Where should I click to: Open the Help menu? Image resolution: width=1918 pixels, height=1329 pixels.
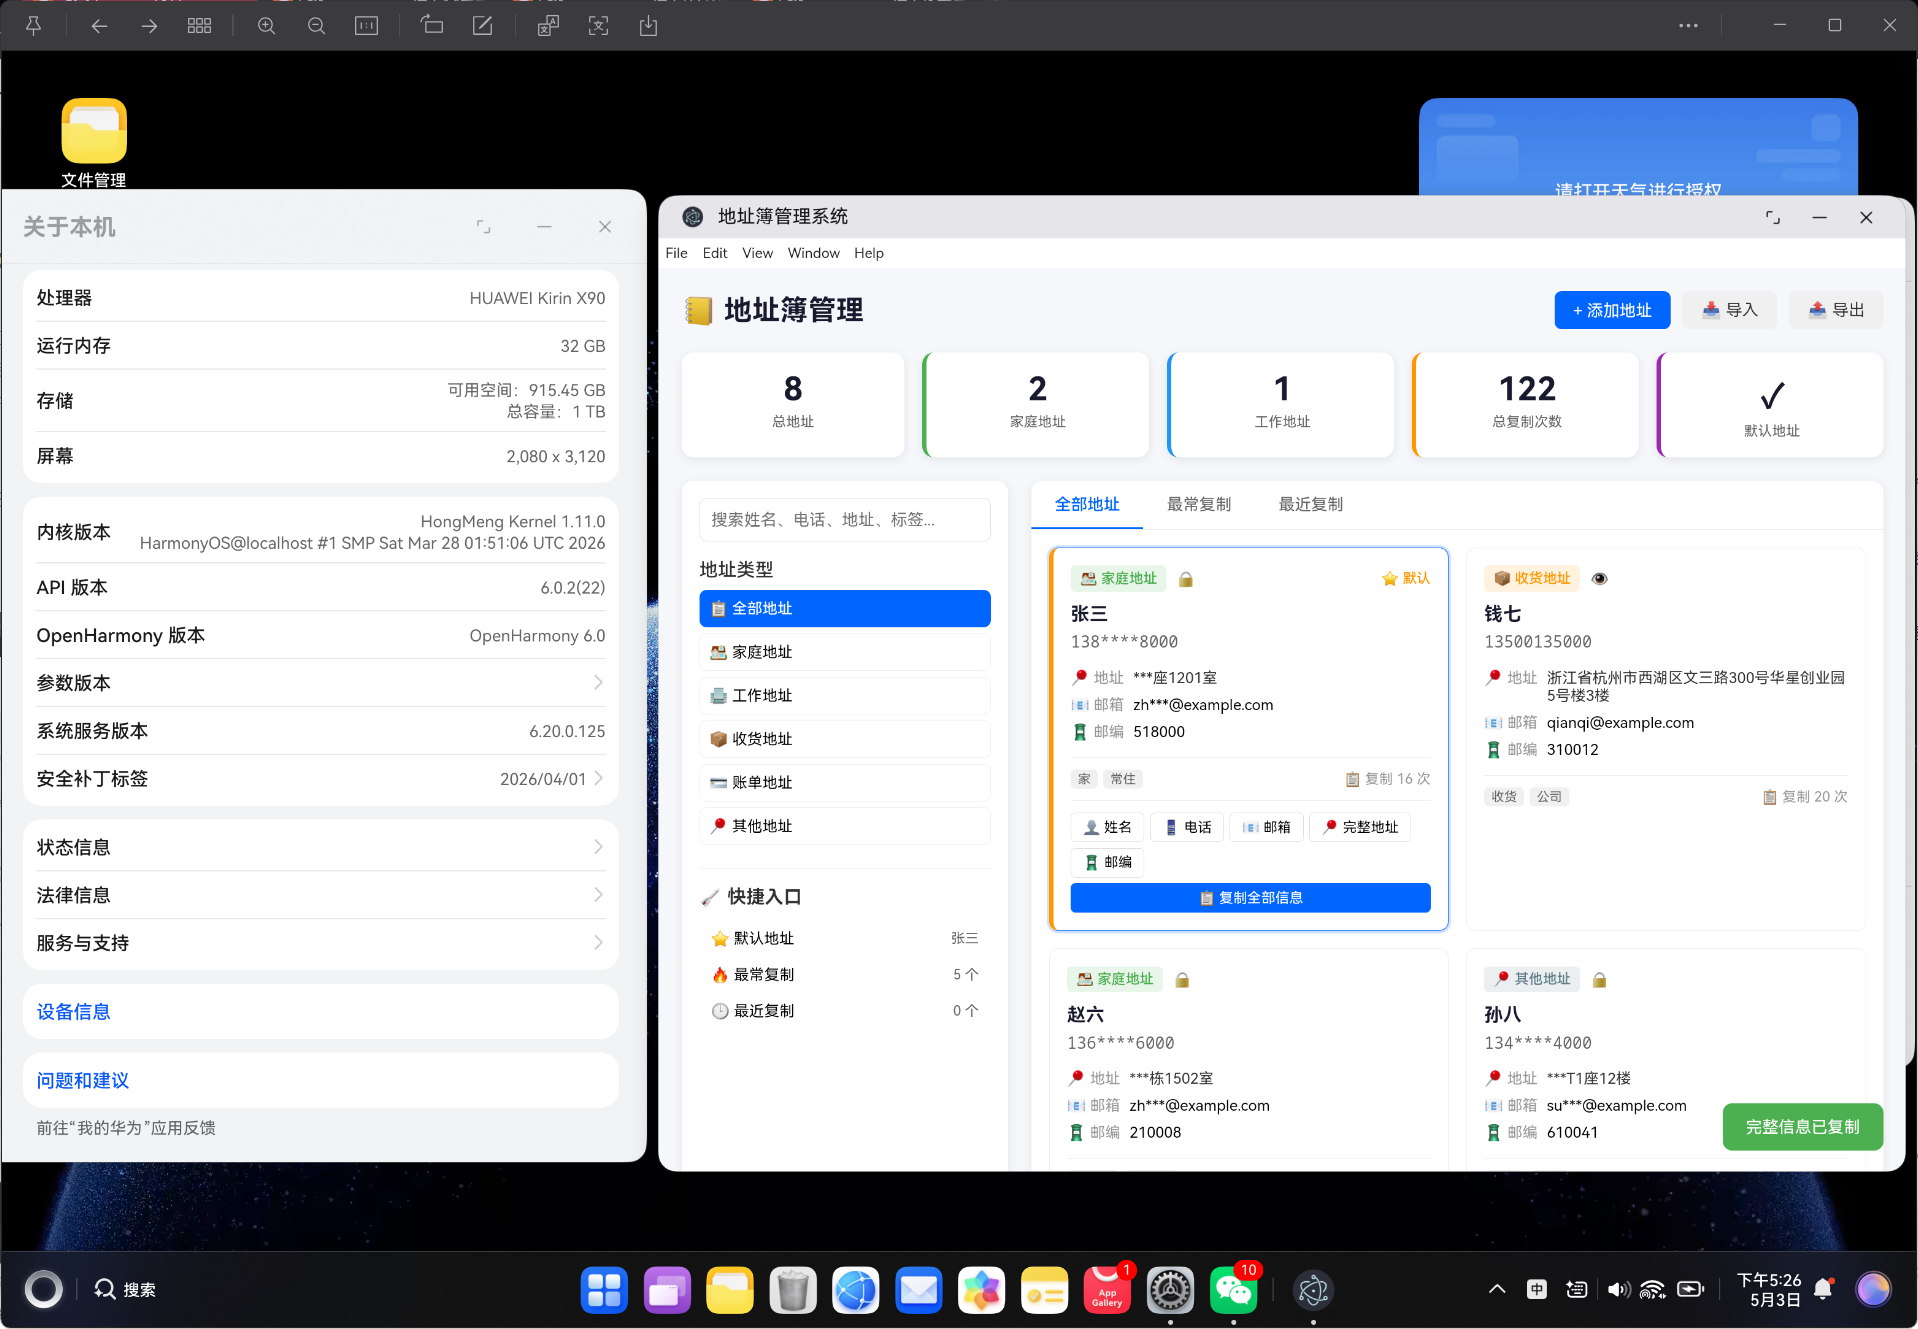pyautogui.click(x=868, y=253)
